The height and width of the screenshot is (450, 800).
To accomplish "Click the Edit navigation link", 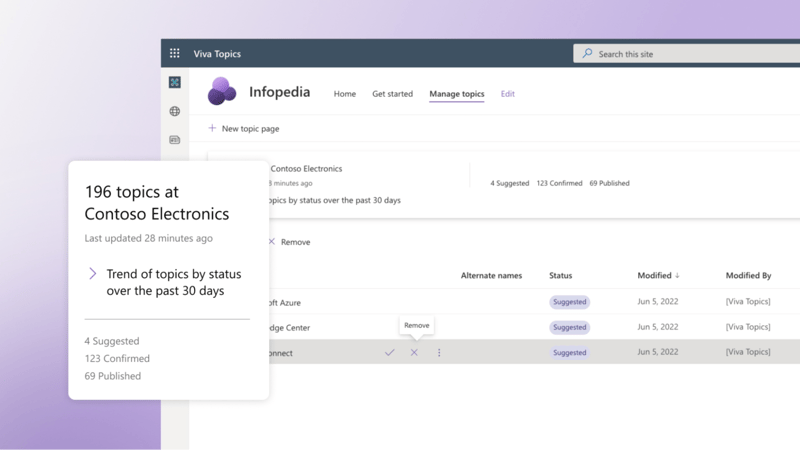I will pos(508,94).
